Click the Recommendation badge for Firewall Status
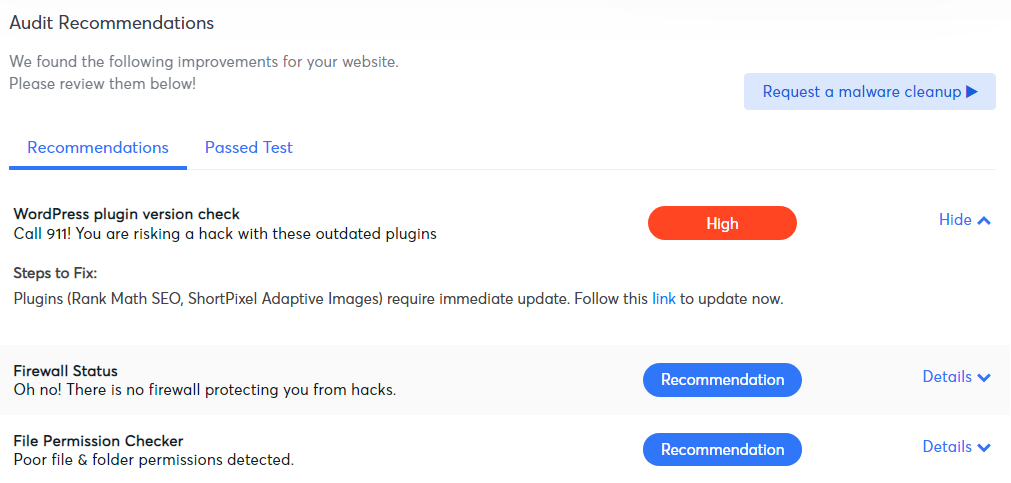1011x483 pixels. (722, 380)
